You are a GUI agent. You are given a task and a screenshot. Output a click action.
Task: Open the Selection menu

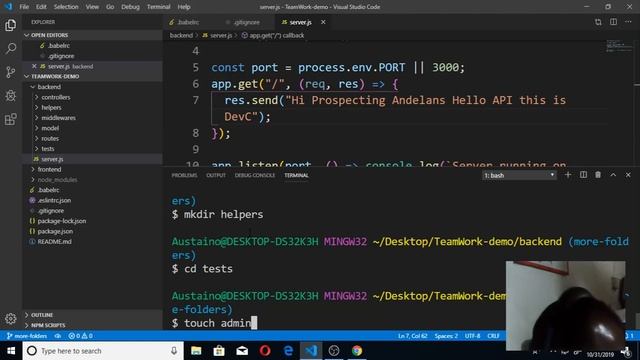pos(66,7)
